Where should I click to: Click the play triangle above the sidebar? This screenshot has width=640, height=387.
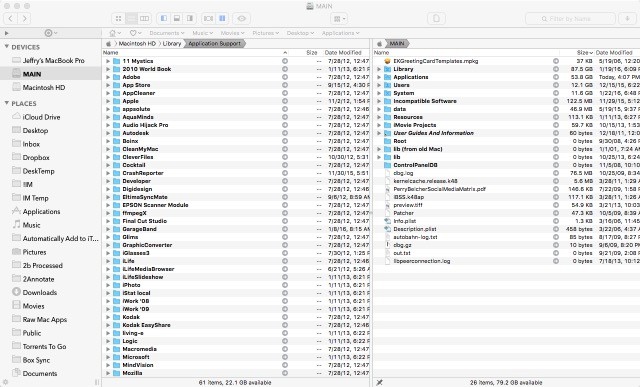(7, 33)
